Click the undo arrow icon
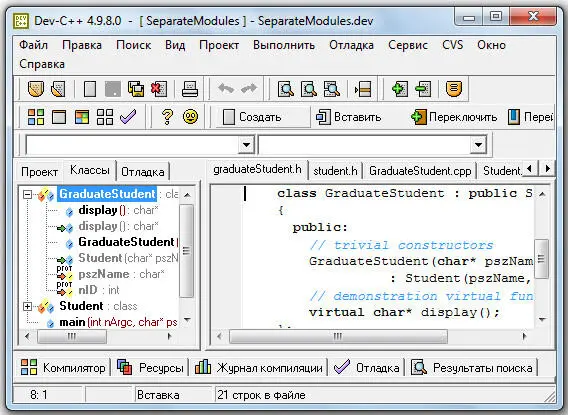The image size is (568, 415). [x=226, y=88]
